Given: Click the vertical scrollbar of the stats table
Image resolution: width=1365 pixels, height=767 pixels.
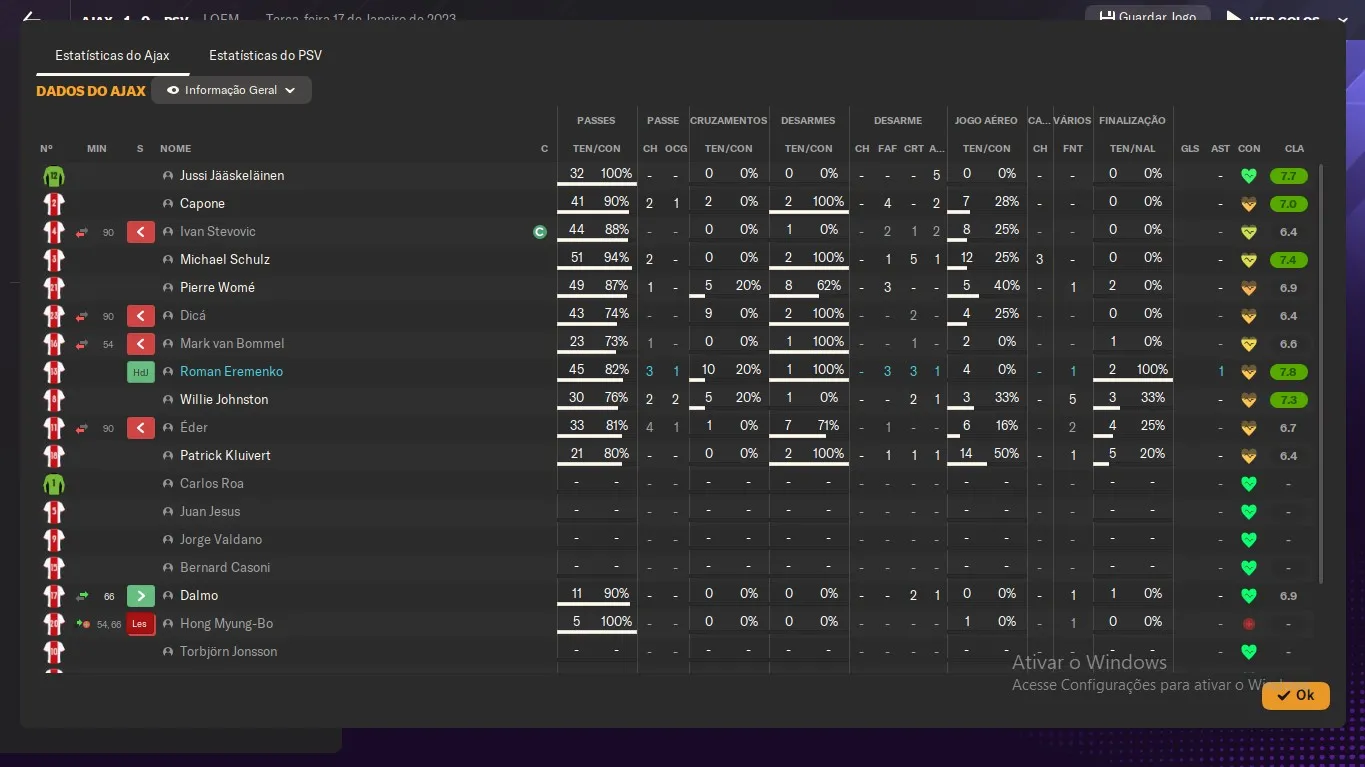Looking at the screenshot, I should 1321,374.
